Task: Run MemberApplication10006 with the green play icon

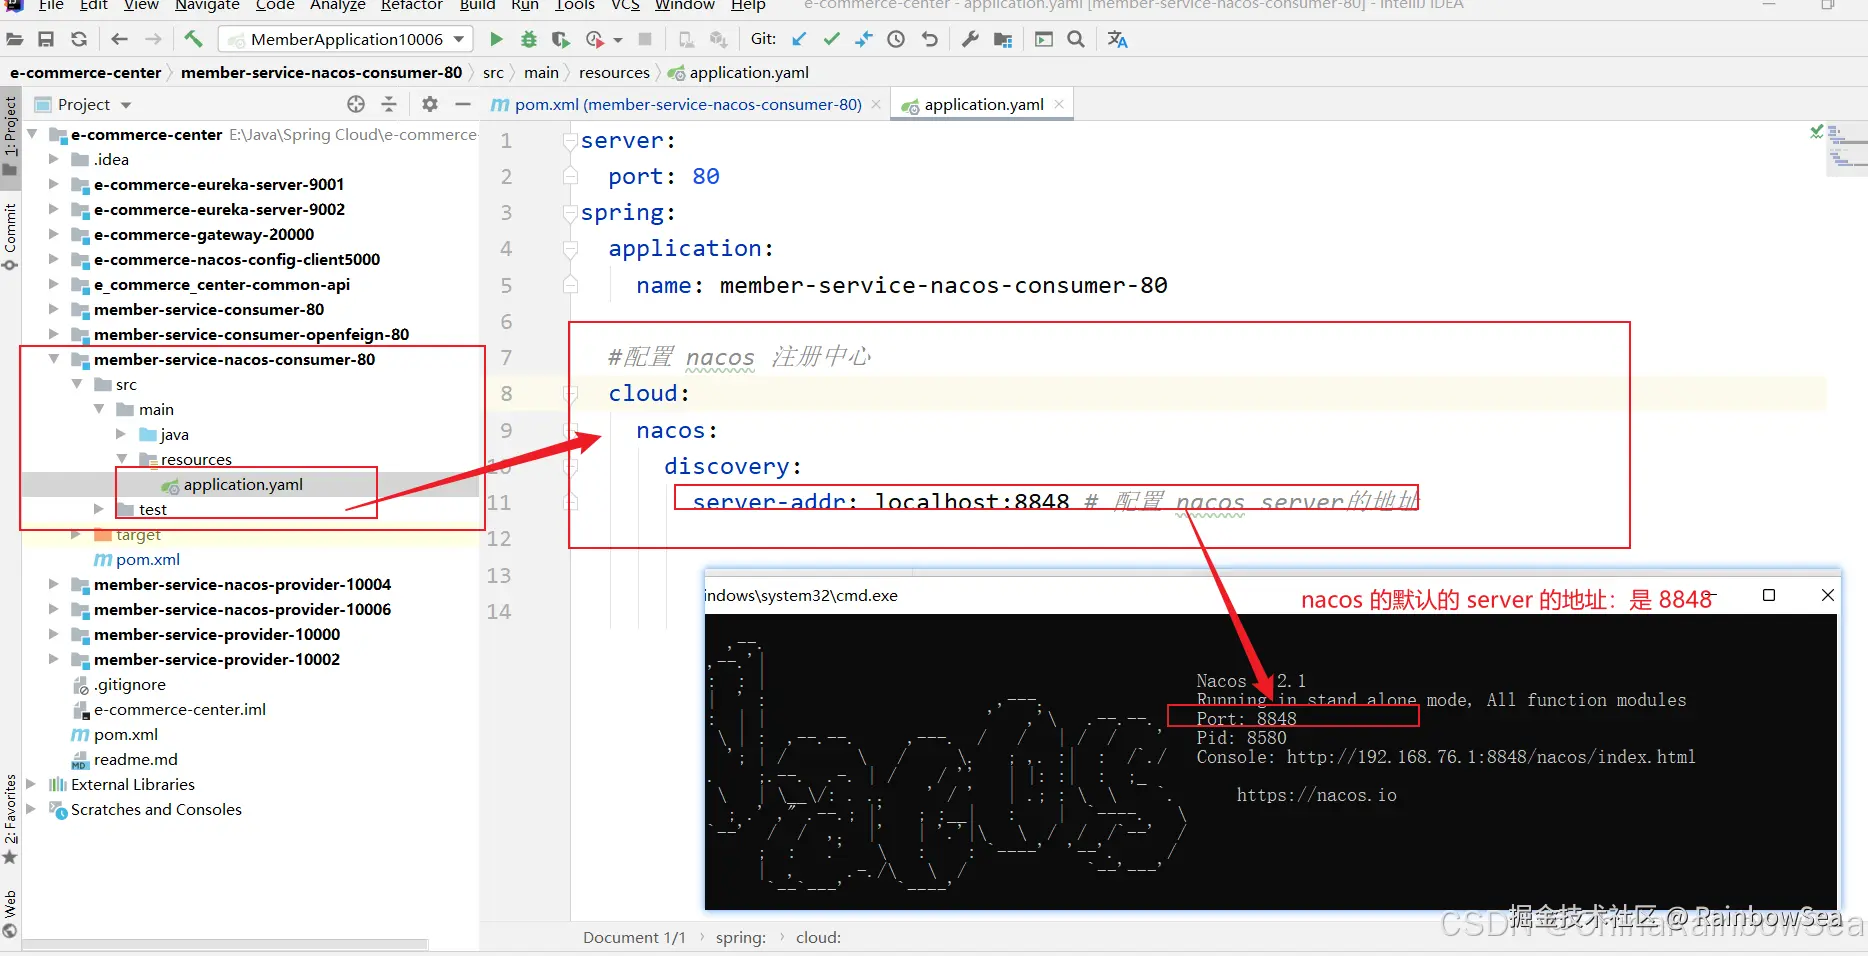Action: coord(496,39)
